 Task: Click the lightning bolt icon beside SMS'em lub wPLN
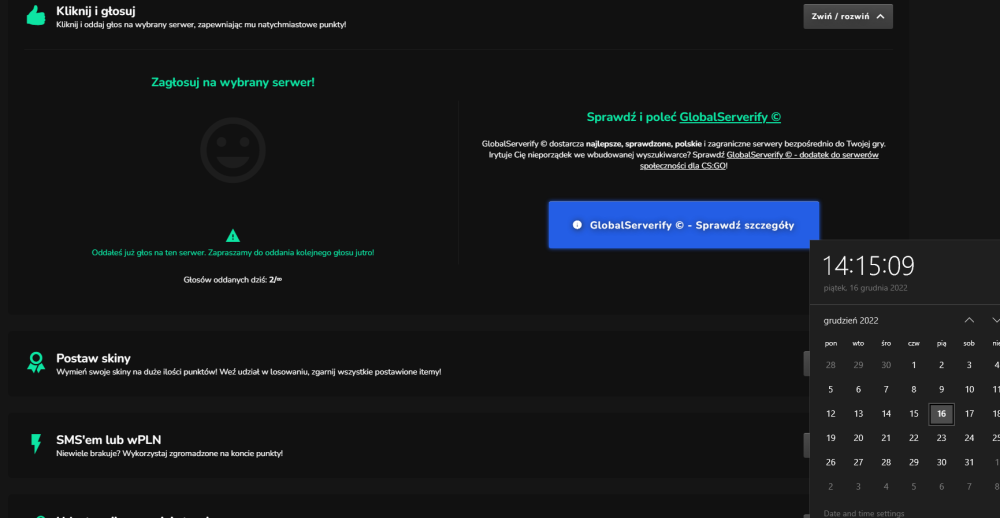(x=36, y=443)
